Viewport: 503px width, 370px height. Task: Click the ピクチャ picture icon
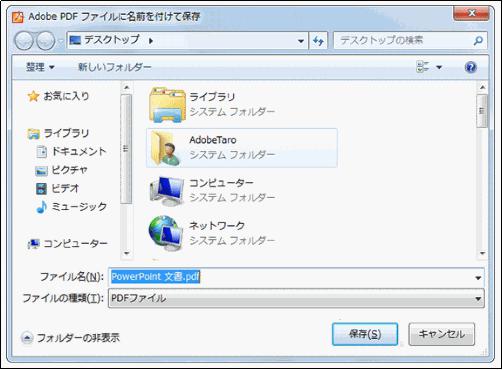tap(42, 171)
